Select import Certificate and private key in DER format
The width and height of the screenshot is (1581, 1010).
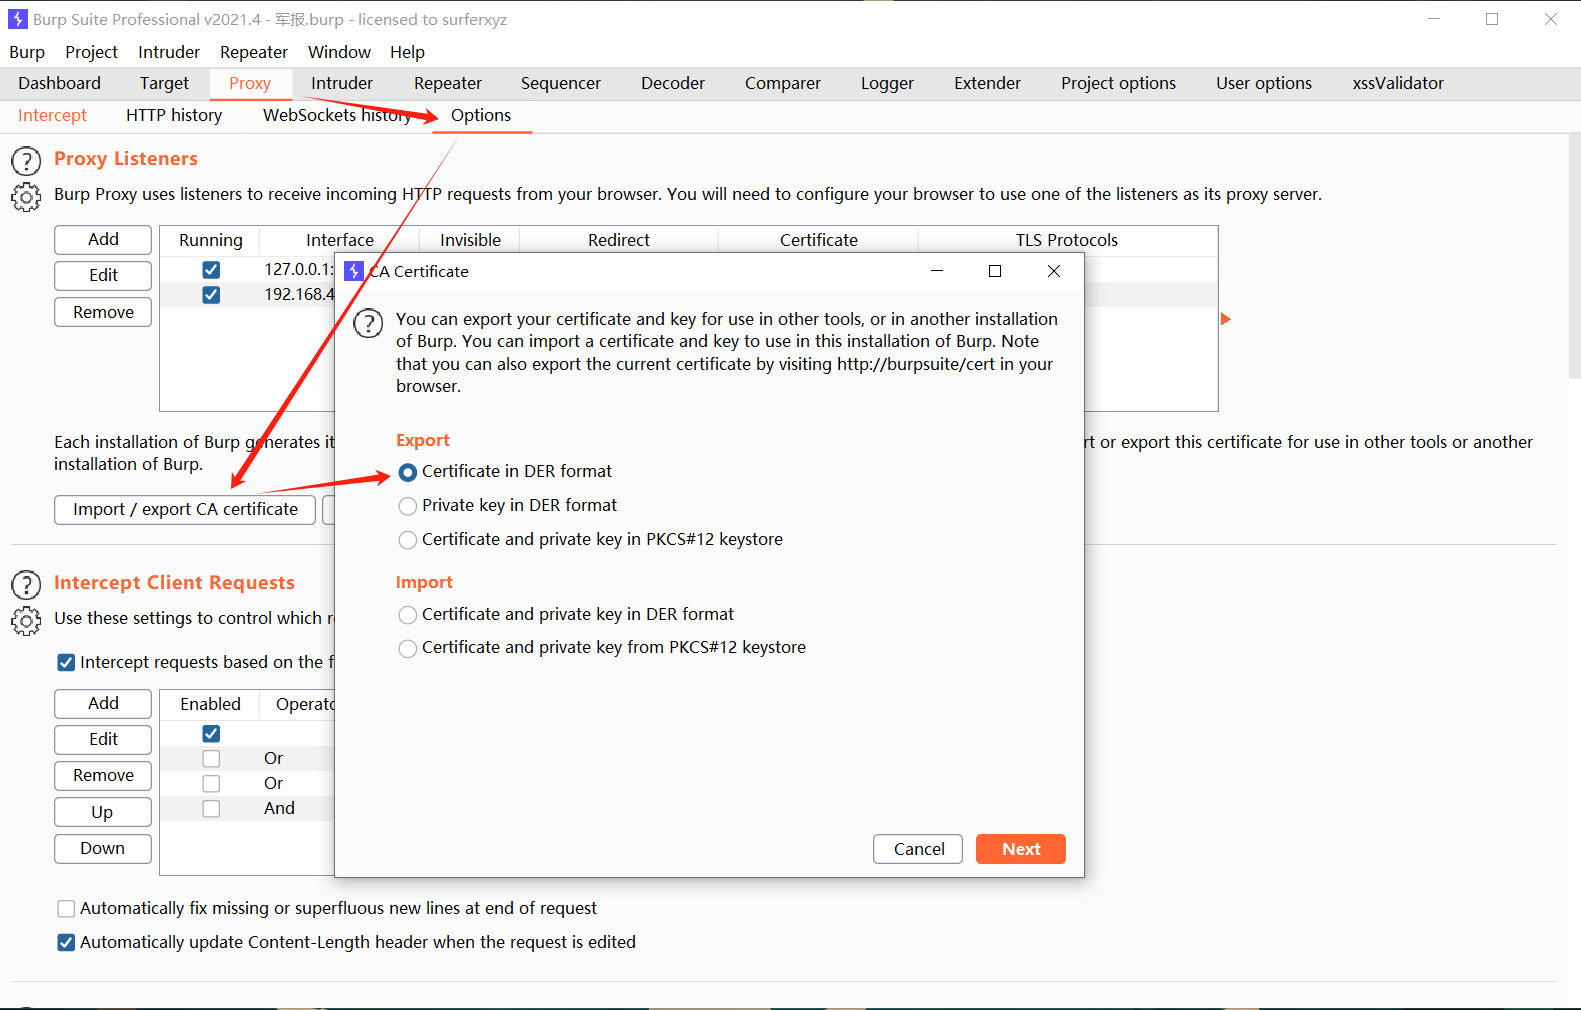(x=408, y=615)
